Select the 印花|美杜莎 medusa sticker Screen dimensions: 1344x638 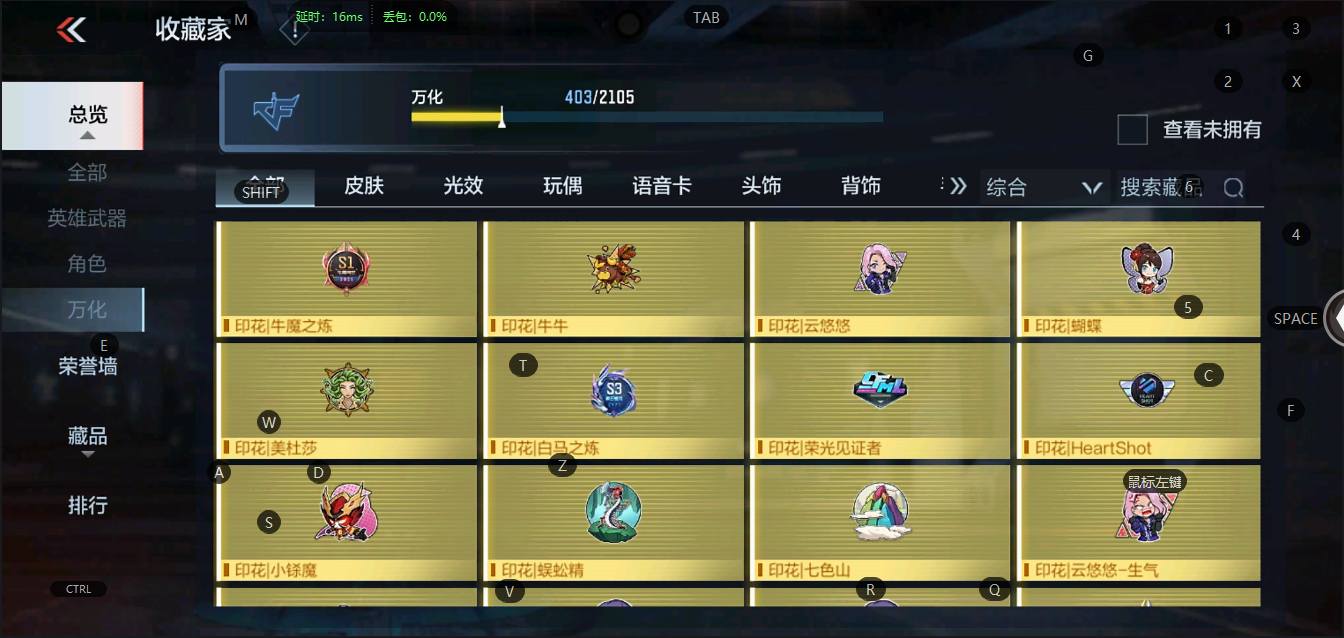[346, 401]
